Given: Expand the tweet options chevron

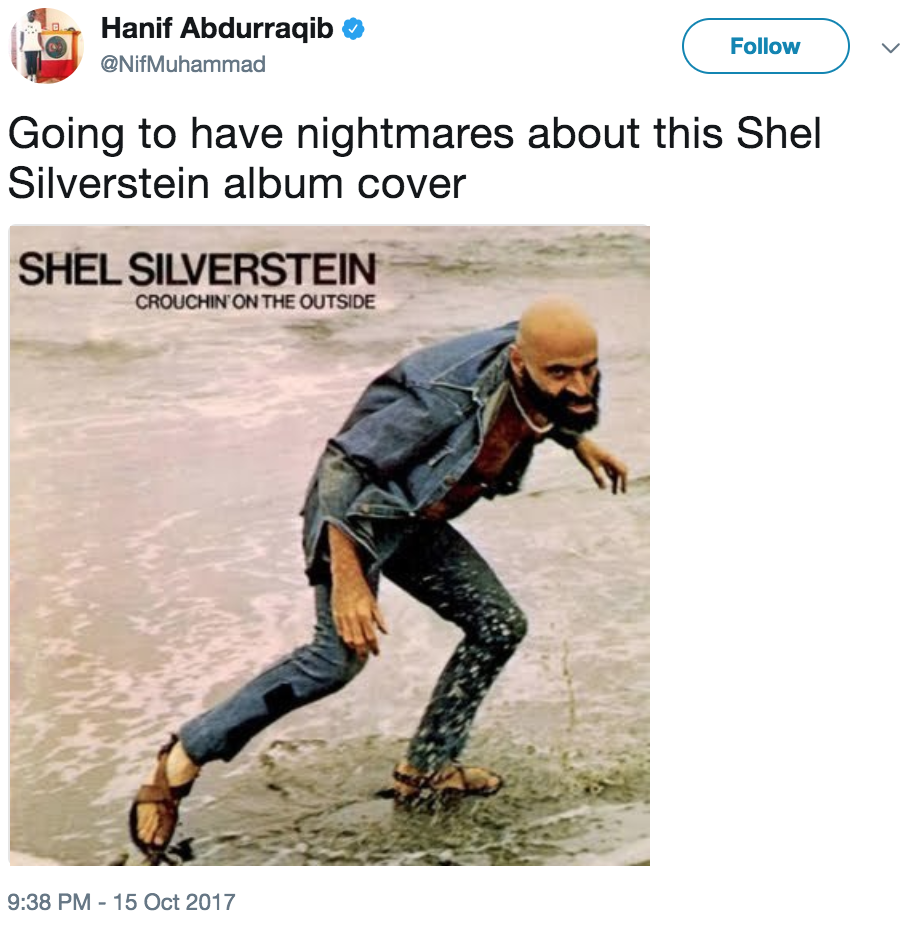Looking at the screenshot, I should (890, 47).
